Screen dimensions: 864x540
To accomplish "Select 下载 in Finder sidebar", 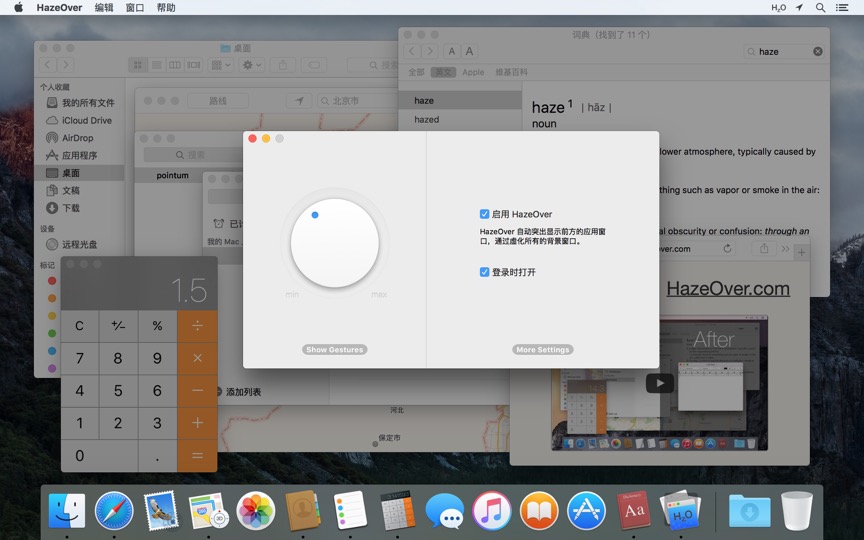I will 80,208.
